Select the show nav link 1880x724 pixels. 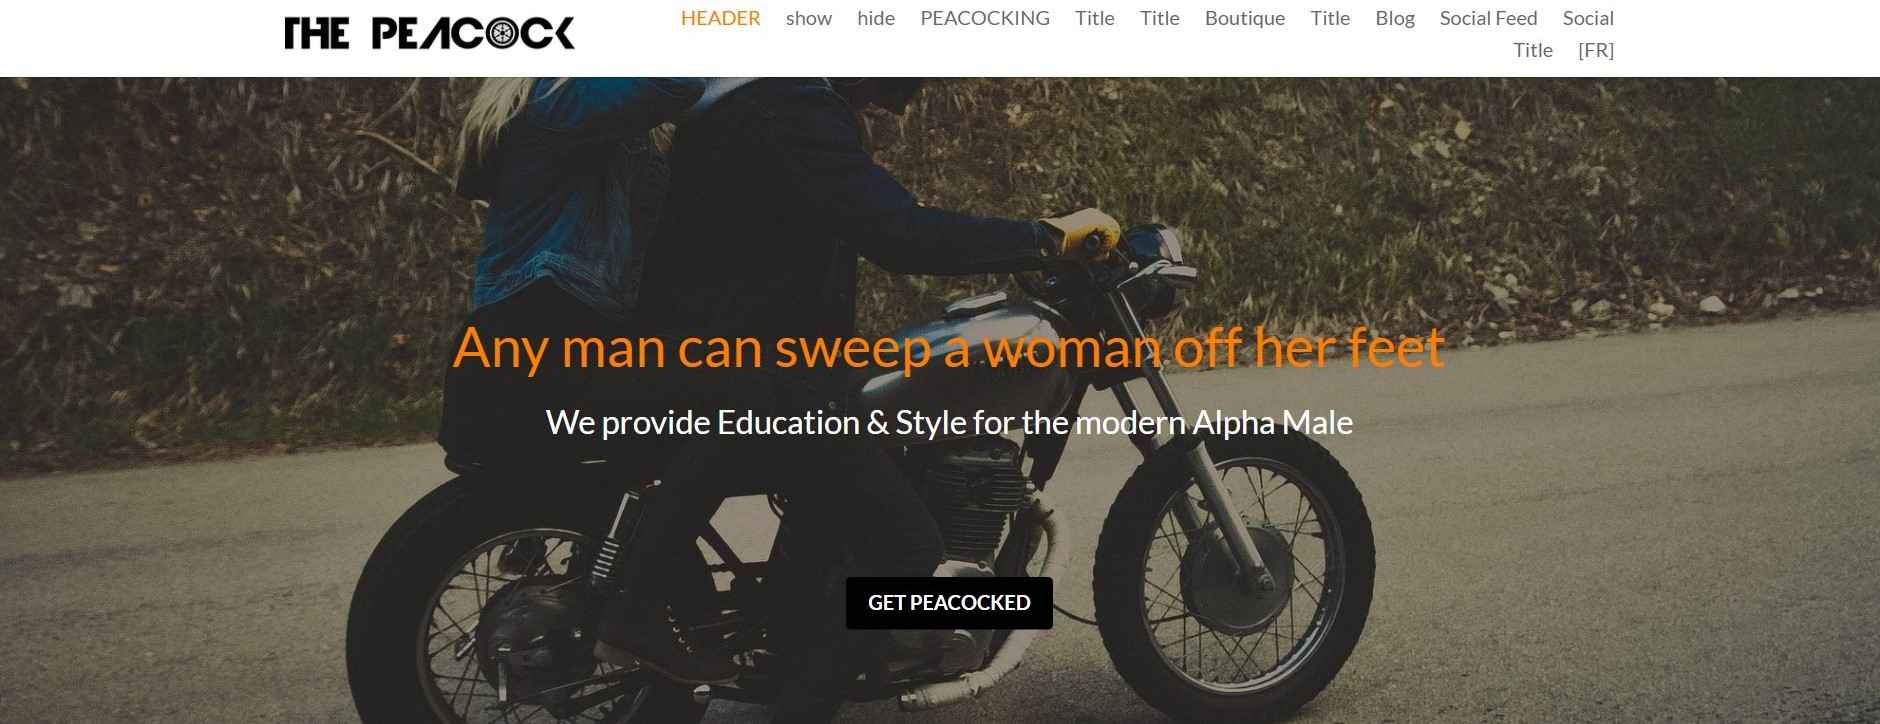pyautogui.click(x=809, y=18)
